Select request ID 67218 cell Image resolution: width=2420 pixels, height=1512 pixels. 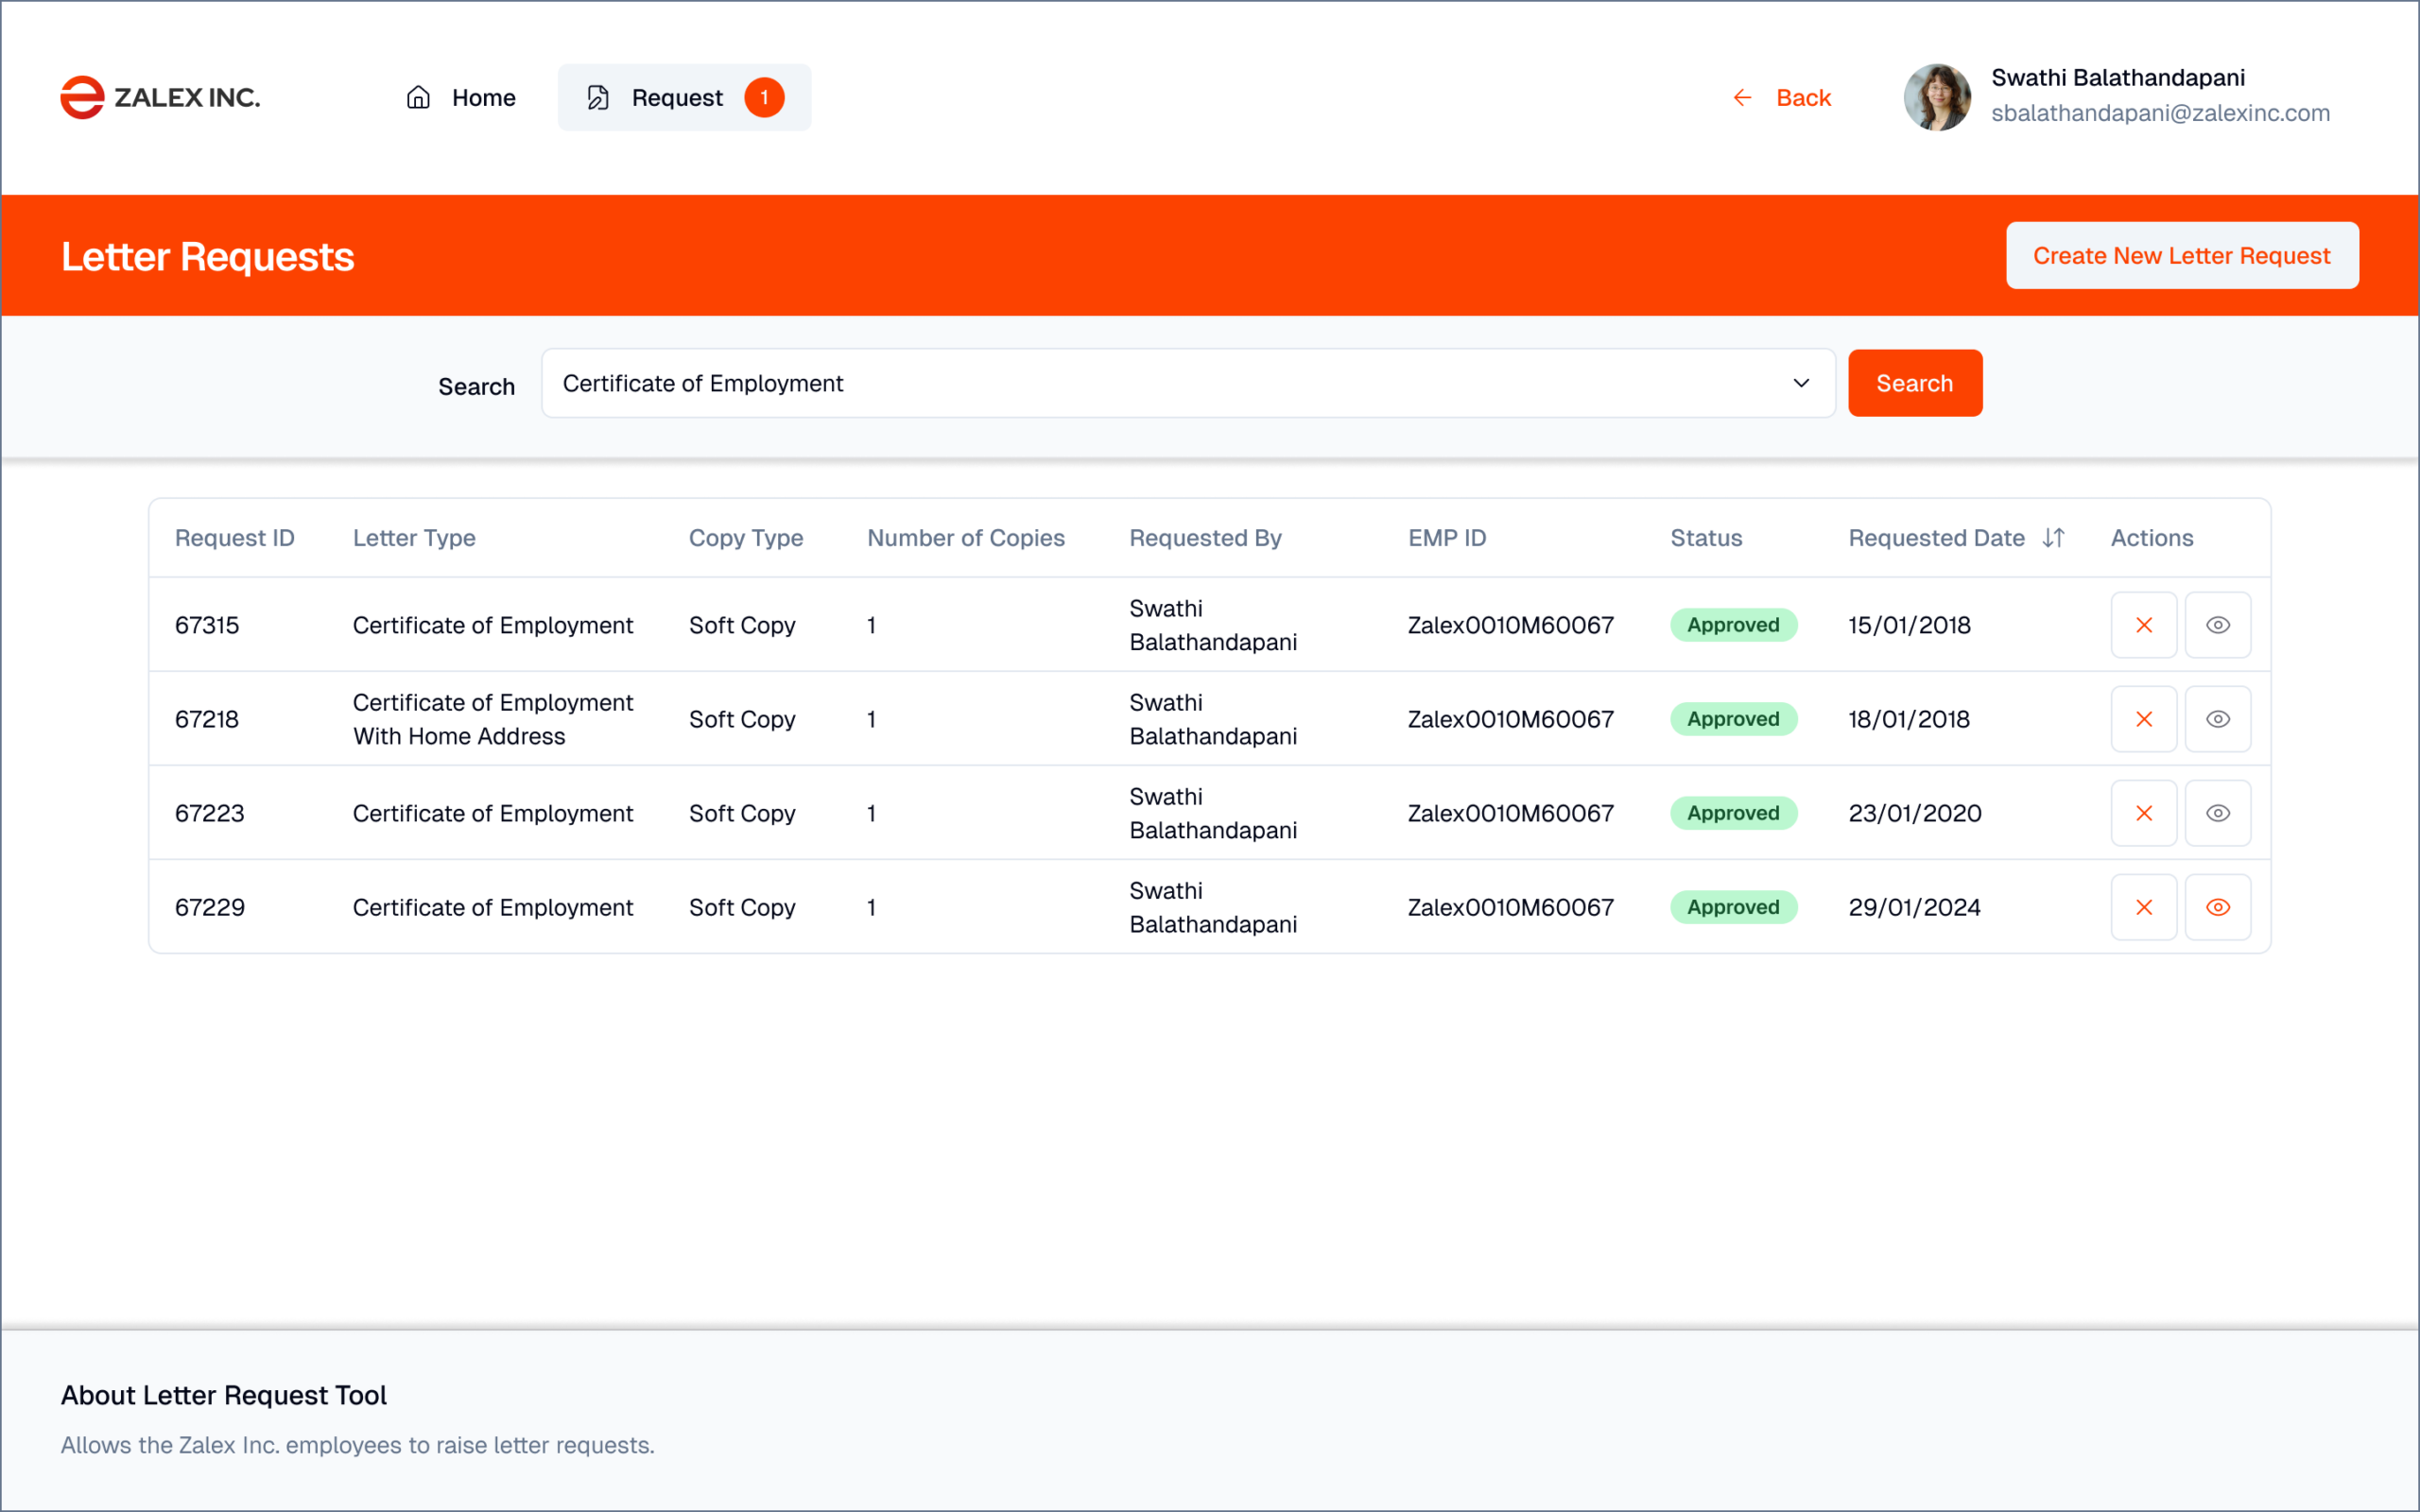click(x=207, y=719)
